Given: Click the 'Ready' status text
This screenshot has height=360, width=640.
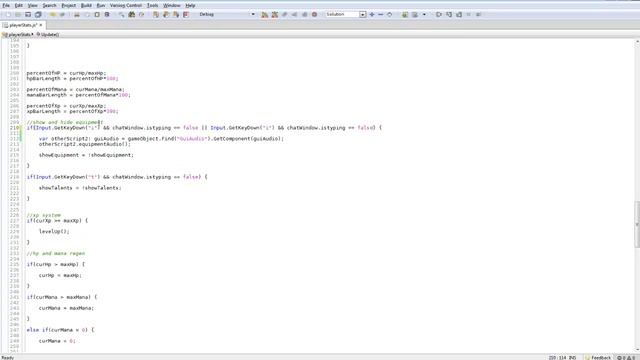Looking at the screenshot, I should 8,358.
